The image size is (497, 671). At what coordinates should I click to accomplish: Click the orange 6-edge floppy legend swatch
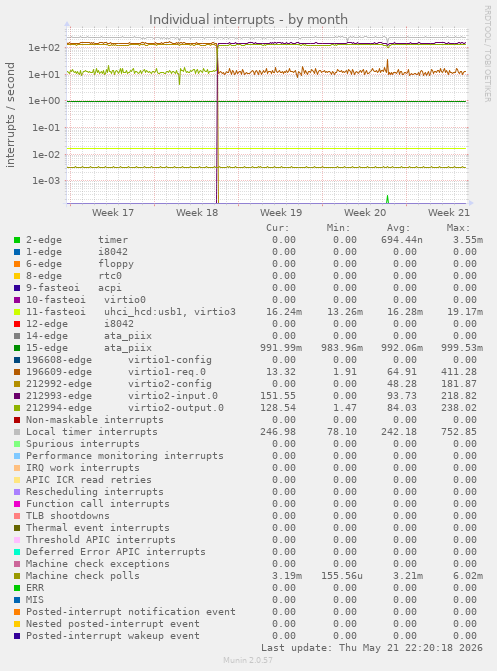17,264
